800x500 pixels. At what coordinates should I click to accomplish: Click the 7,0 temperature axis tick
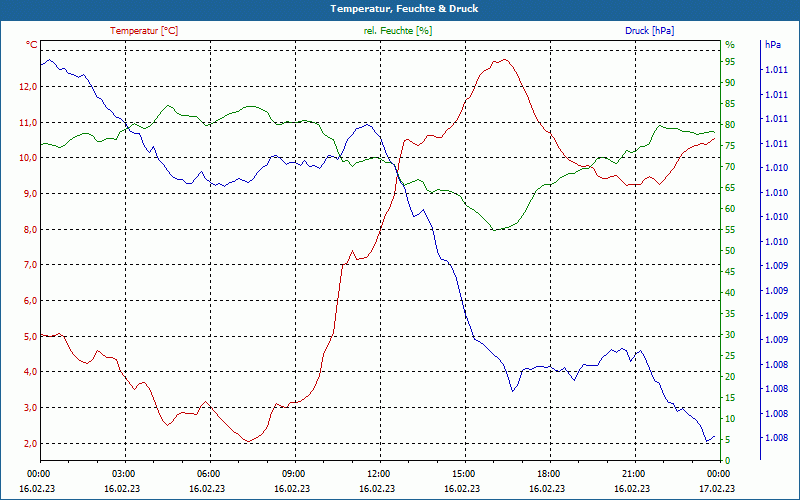tap(30, 265)
